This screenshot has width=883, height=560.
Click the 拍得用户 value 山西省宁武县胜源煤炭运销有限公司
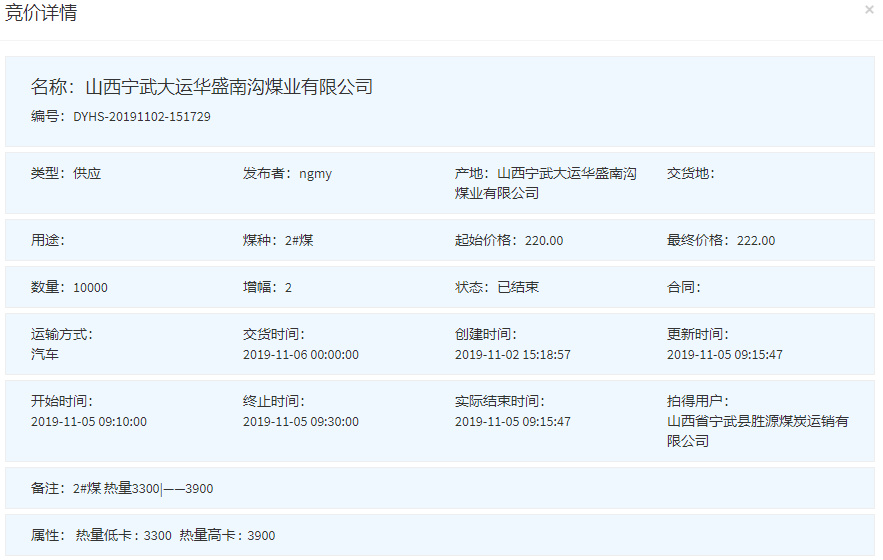tap(757, 431)
